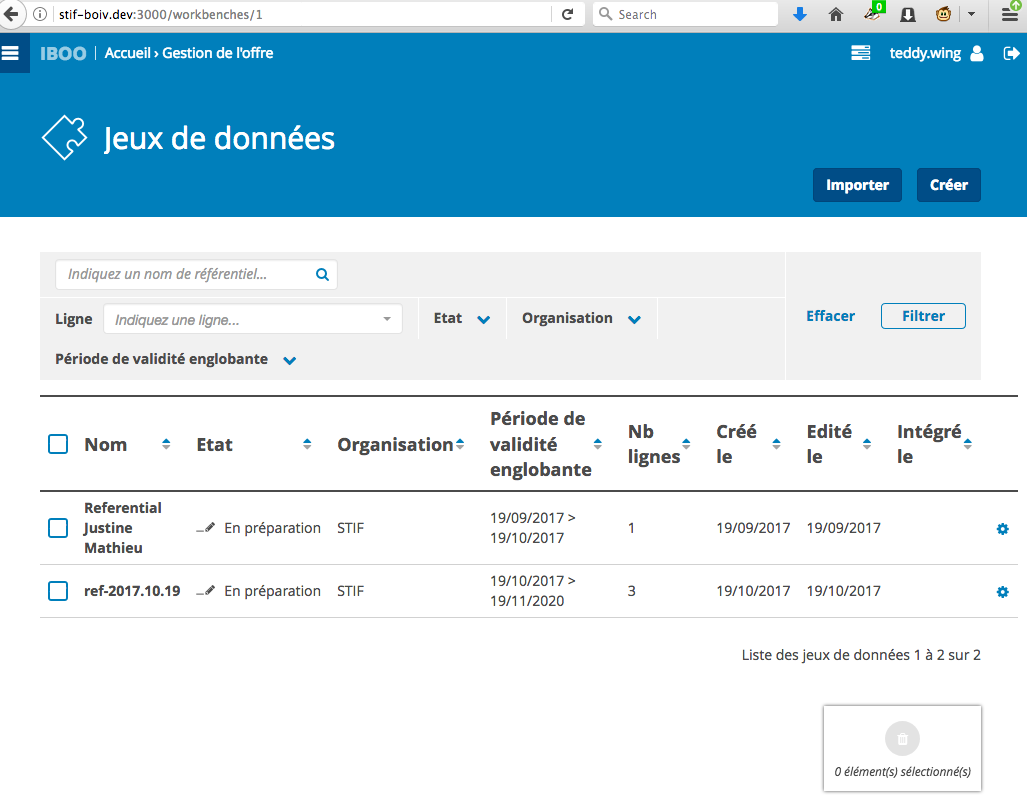Click the browser address bar URL
Viewport: 1027px width, 800px height.
tap(160, 14)
